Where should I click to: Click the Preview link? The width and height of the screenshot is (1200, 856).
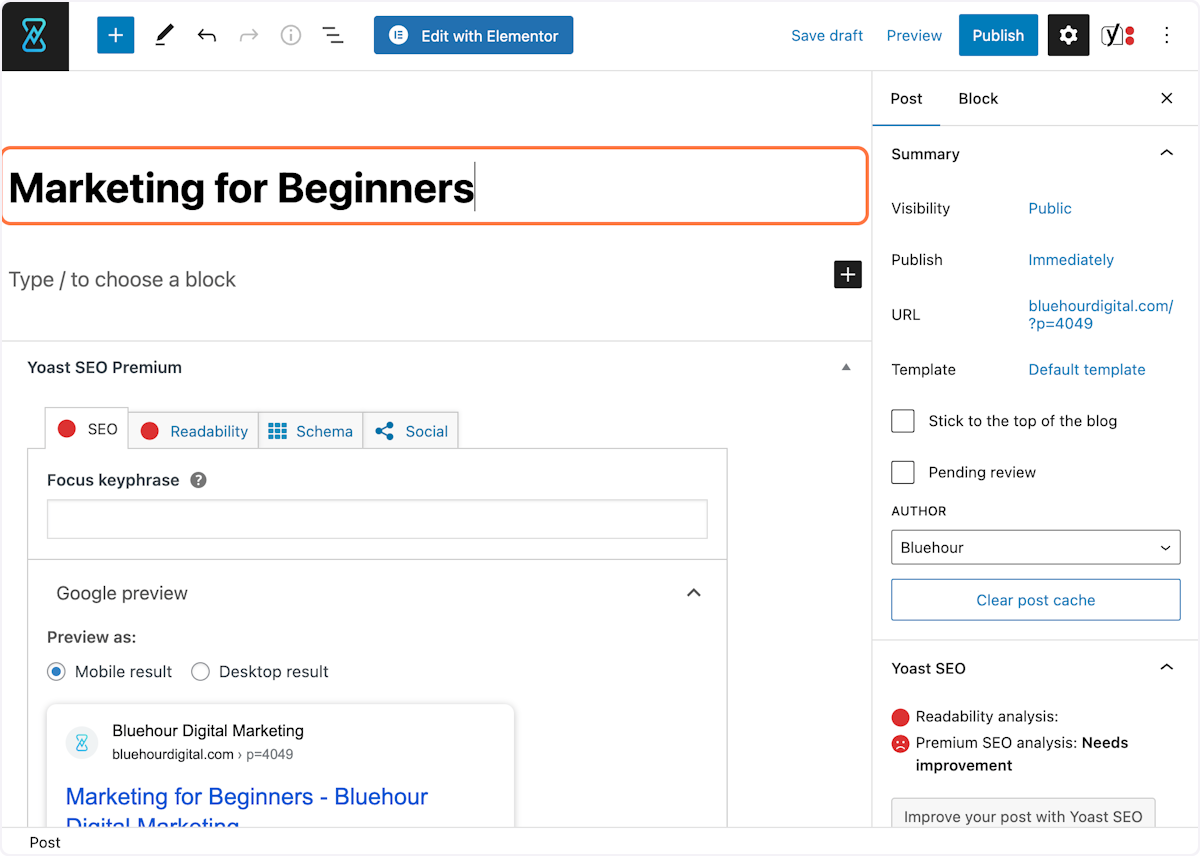click(914, 35)
